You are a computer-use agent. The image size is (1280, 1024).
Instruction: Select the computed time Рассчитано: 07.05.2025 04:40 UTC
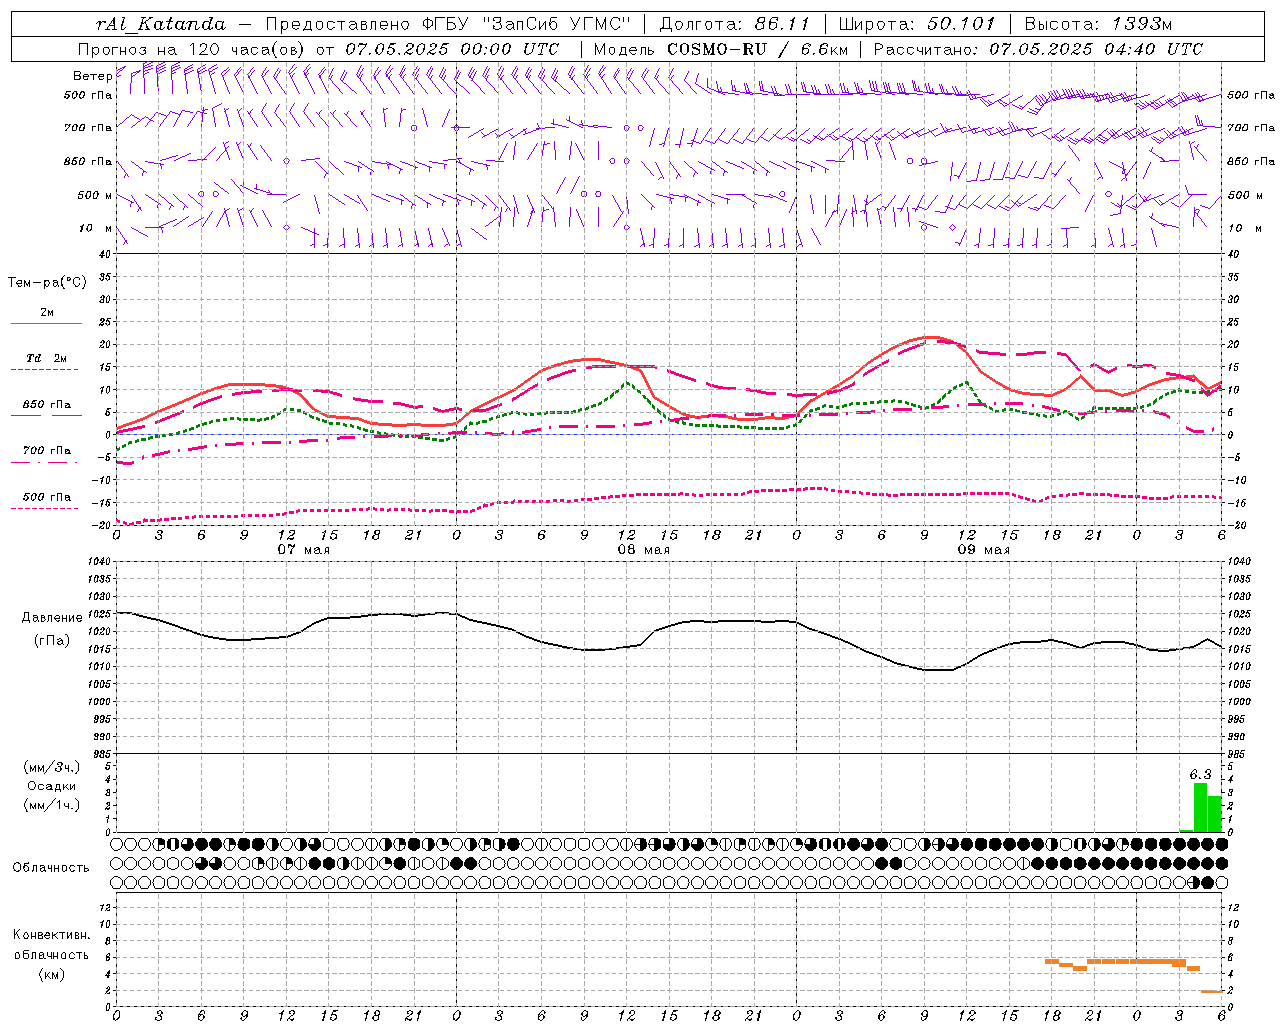(1038, 49)
